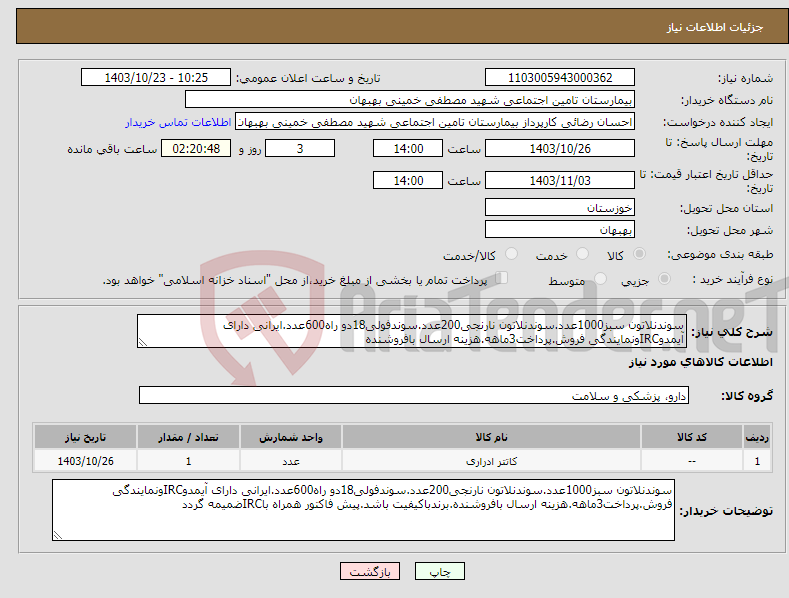Click the ایجاد کننده درخواست field
Screen dimensions: 789x598
tap(435, 122)
